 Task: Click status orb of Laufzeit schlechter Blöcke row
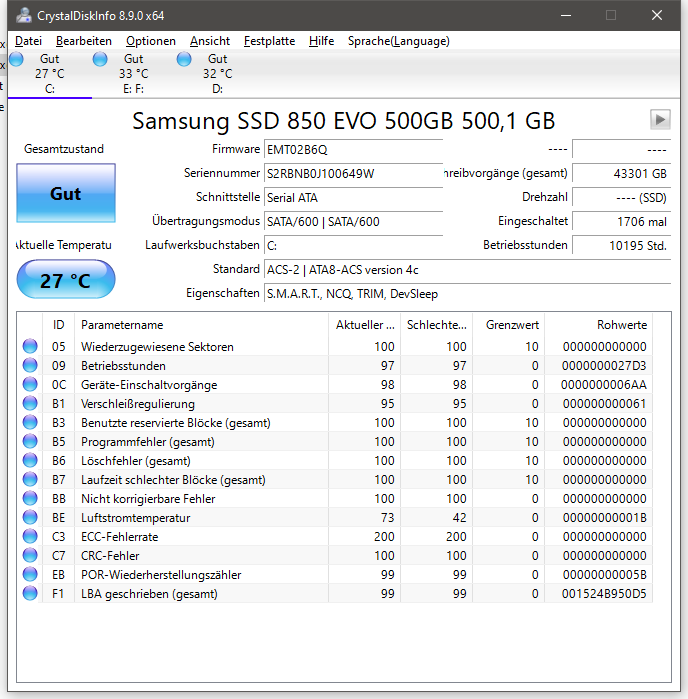(30, 480)
